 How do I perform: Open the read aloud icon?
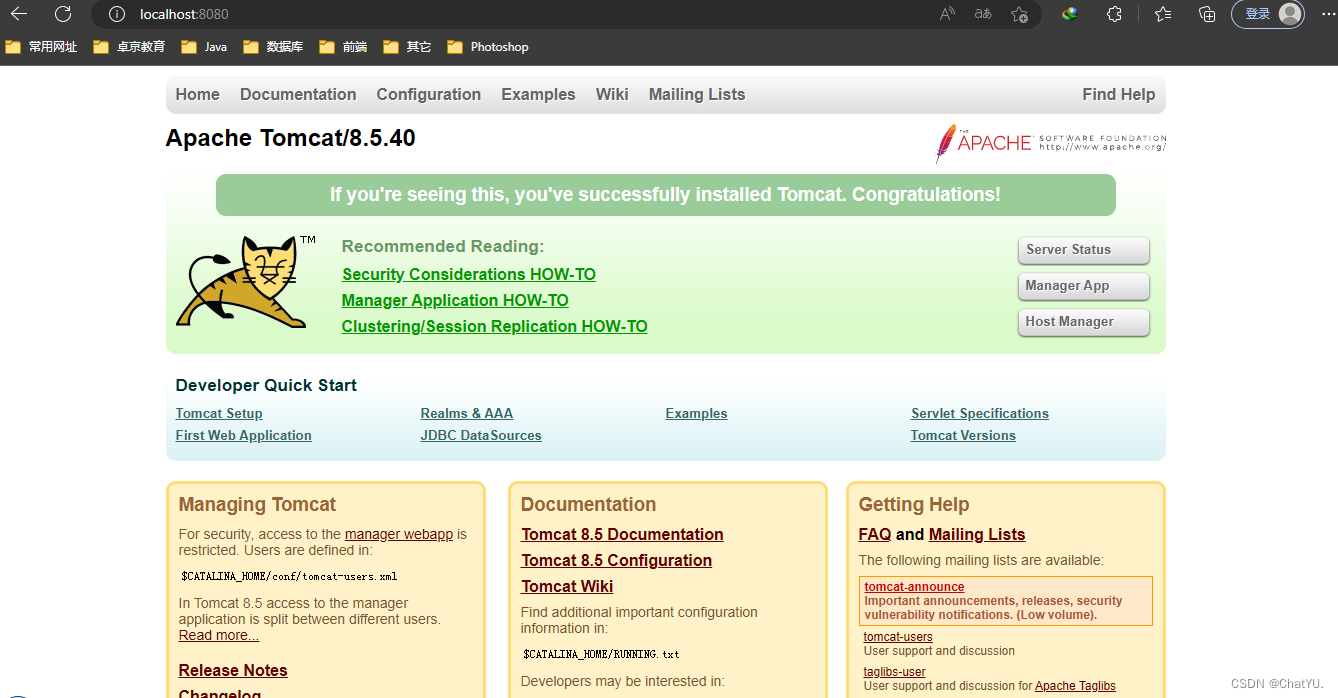(x=947, y=14)
